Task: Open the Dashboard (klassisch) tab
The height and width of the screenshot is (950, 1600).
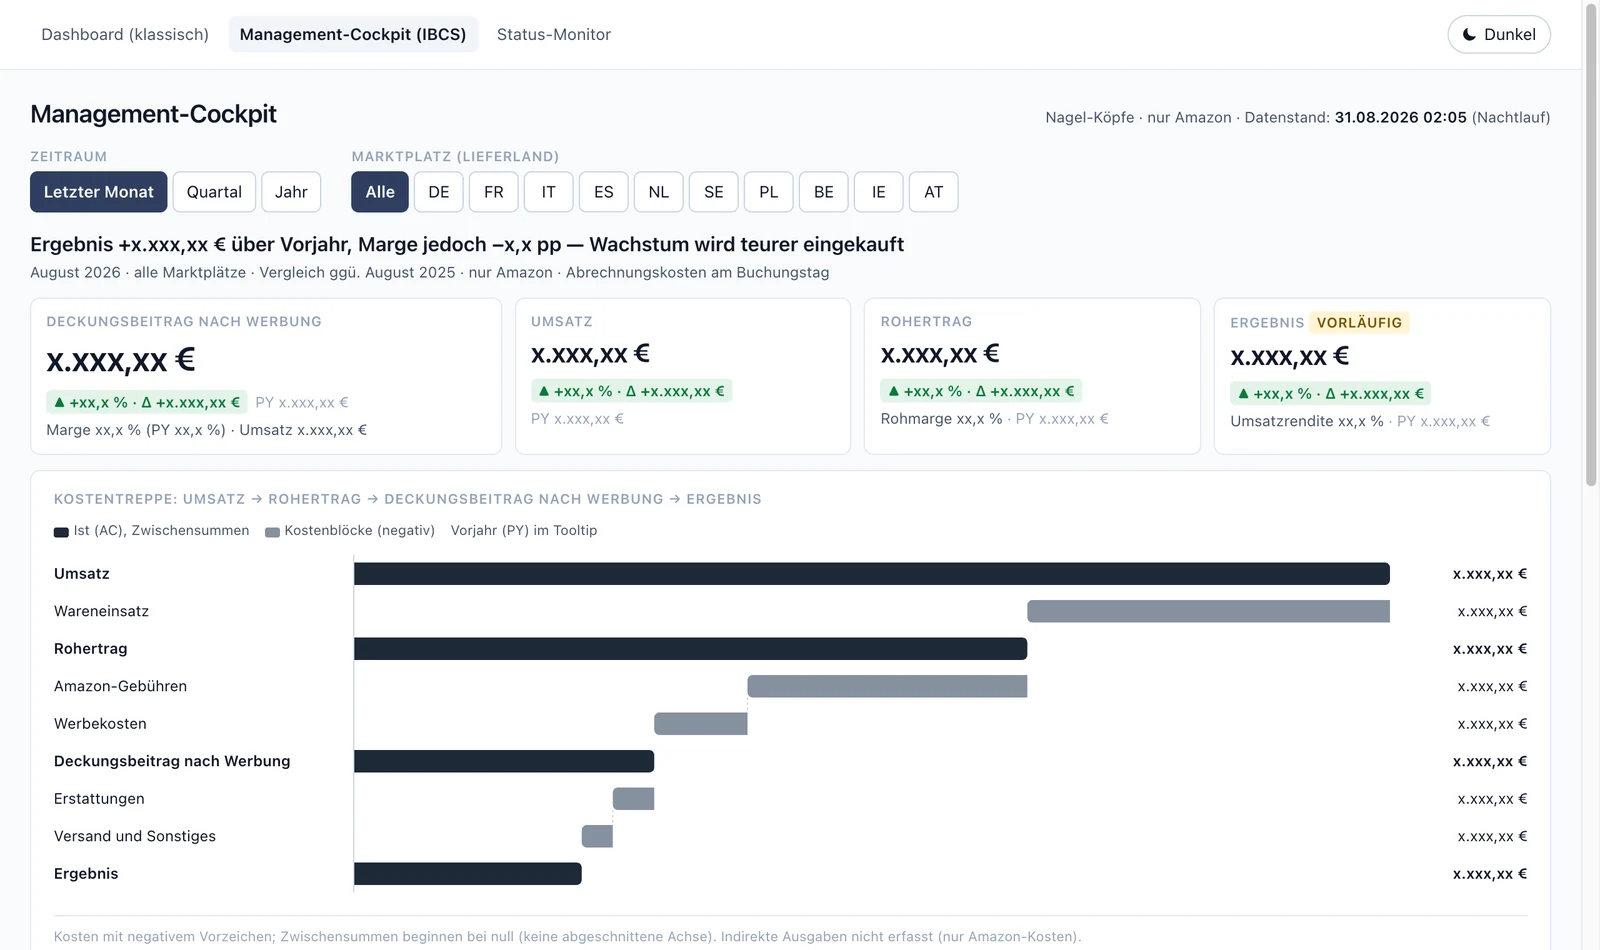Action: [125, 34]
